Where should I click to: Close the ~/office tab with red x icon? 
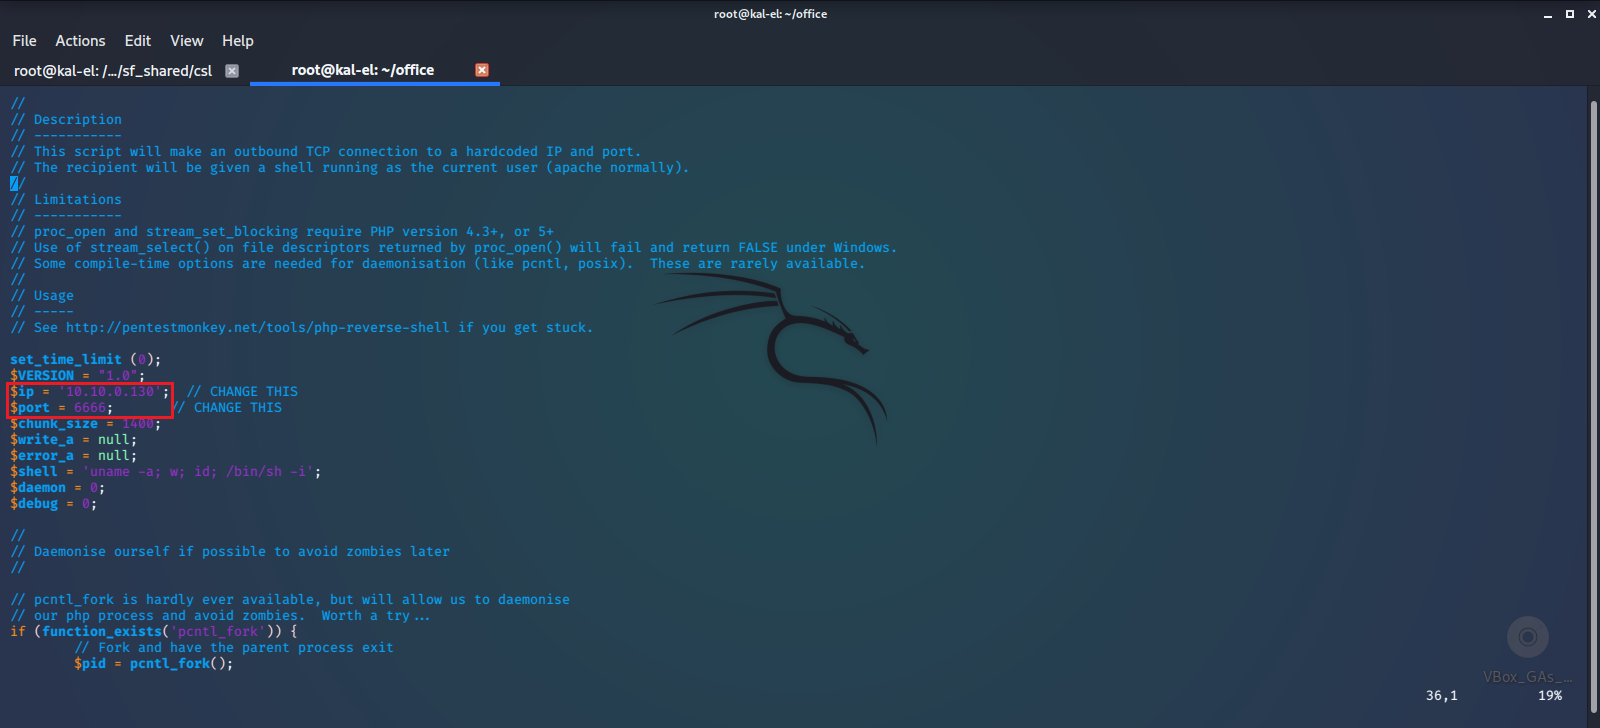tap(482, 70)
